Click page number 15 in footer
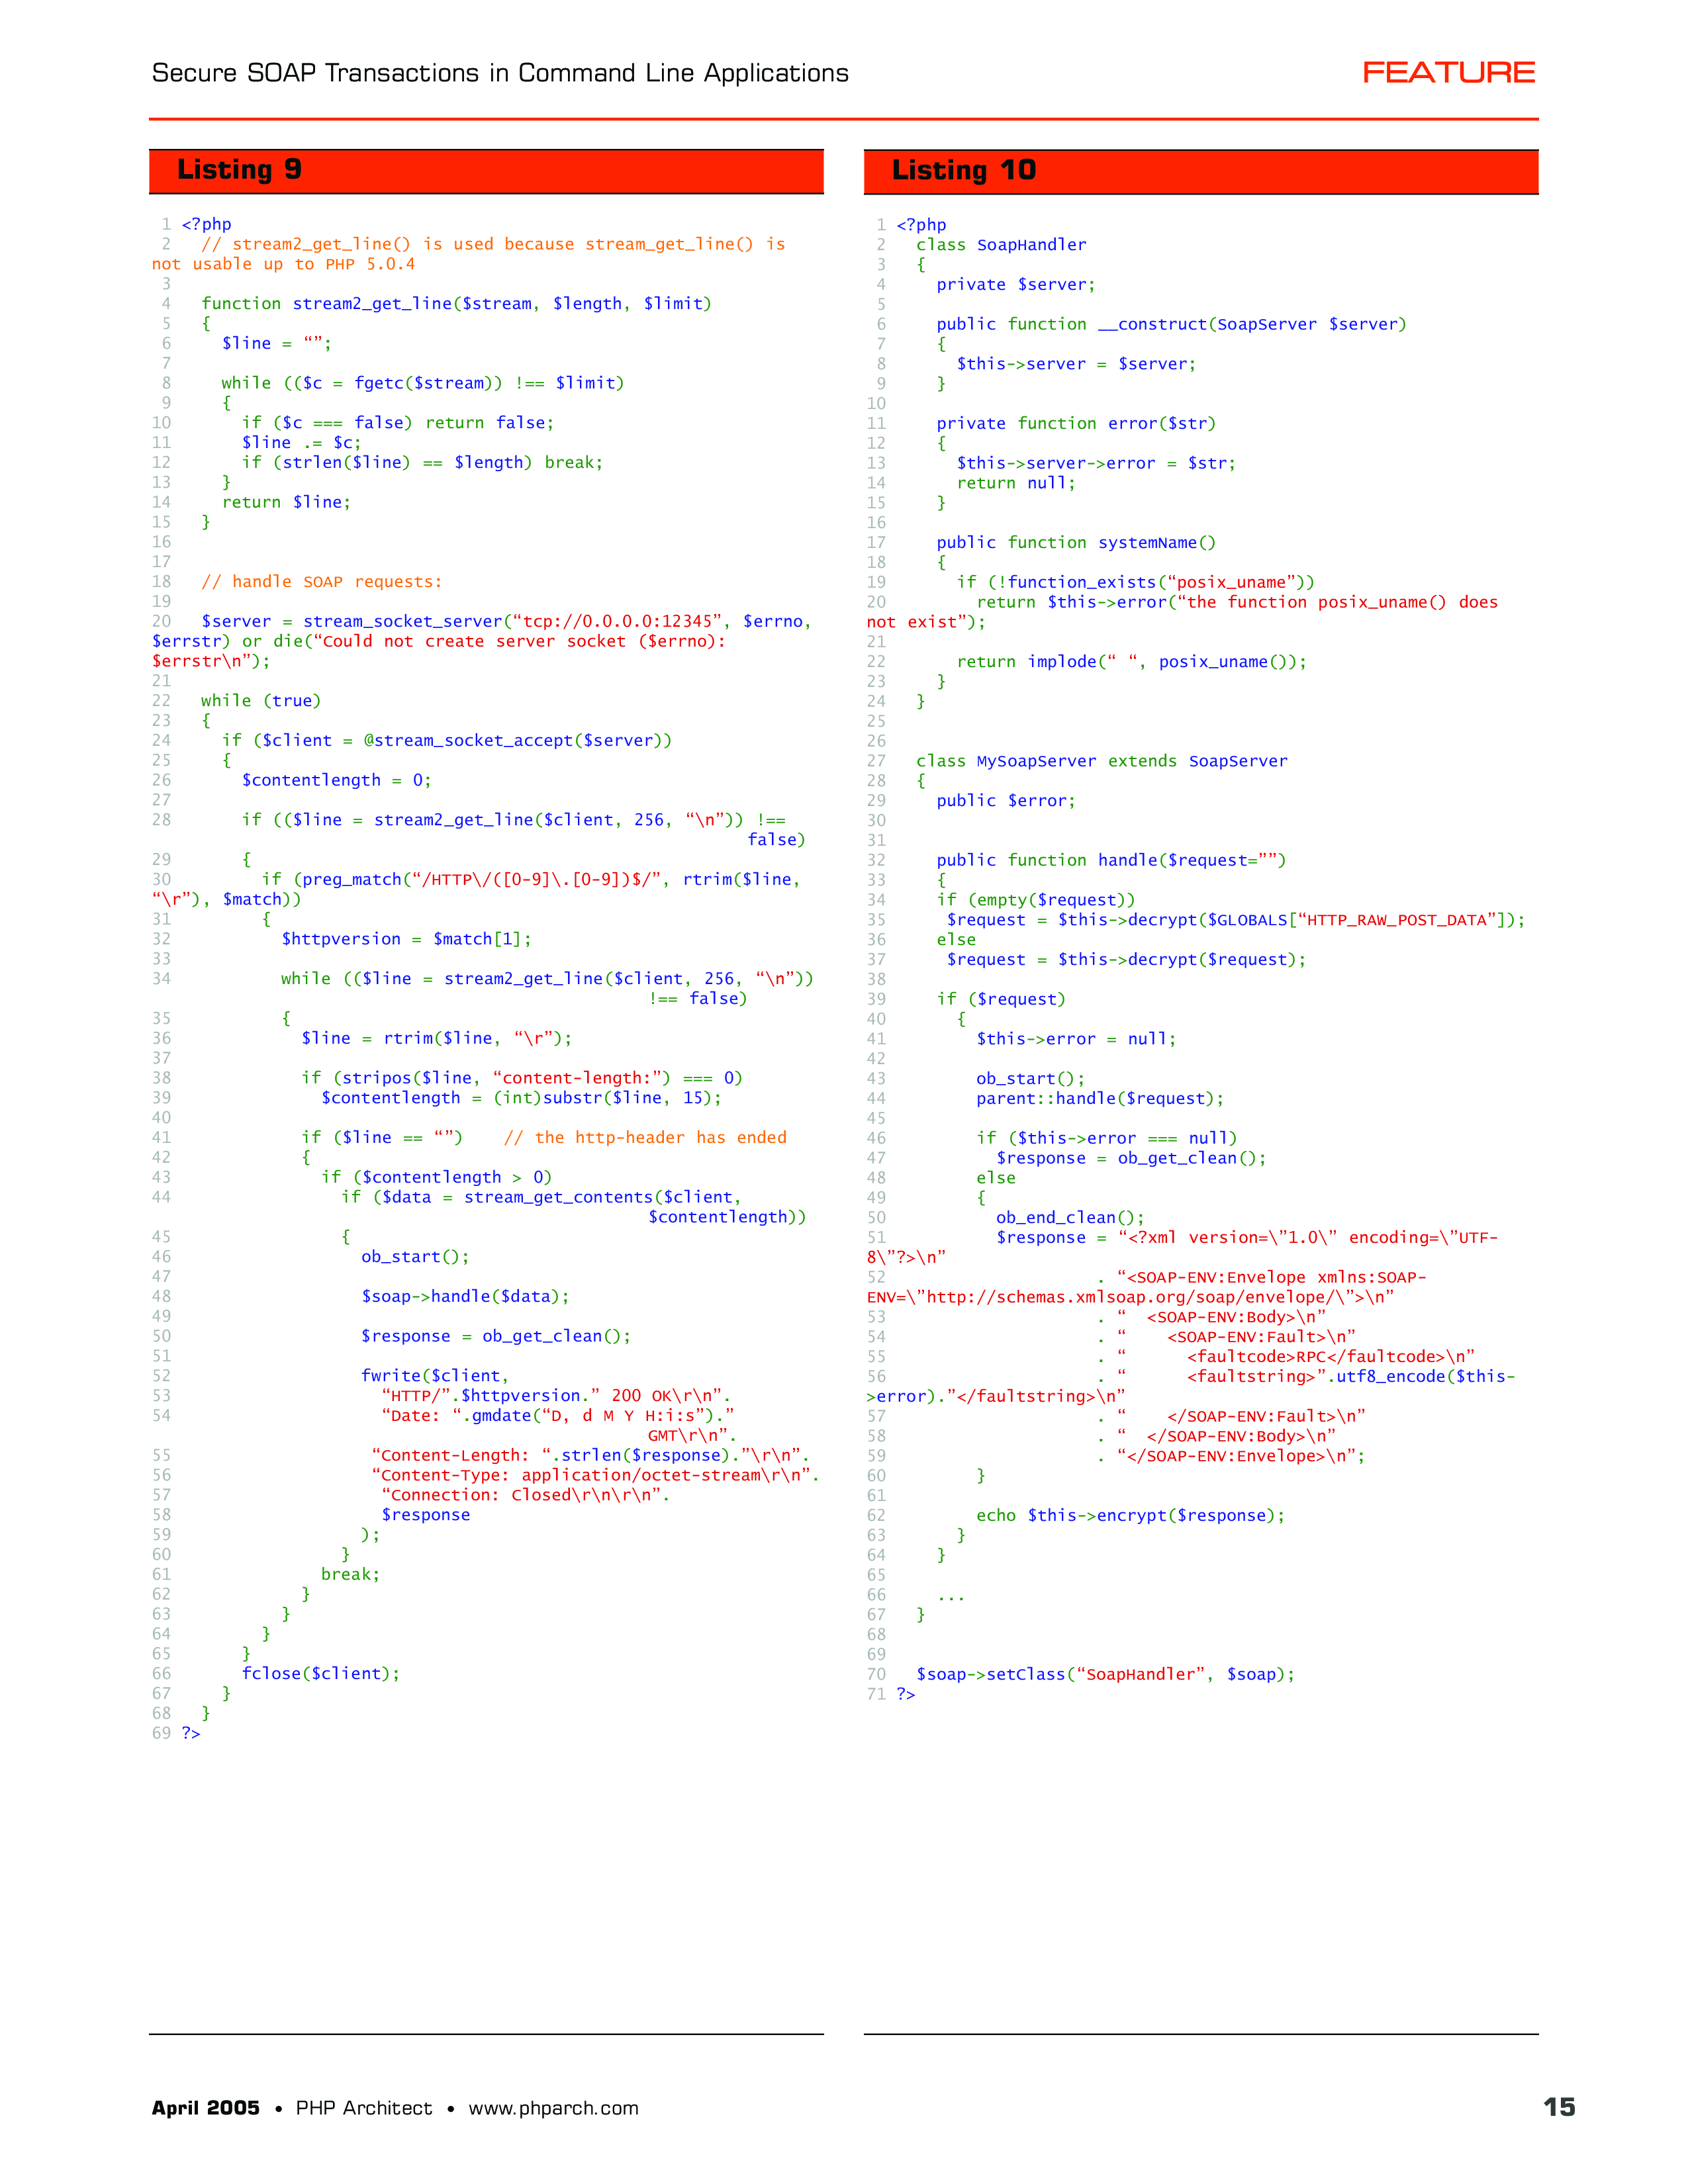This screenshot has width=1688, height=2184. 1558,2107
